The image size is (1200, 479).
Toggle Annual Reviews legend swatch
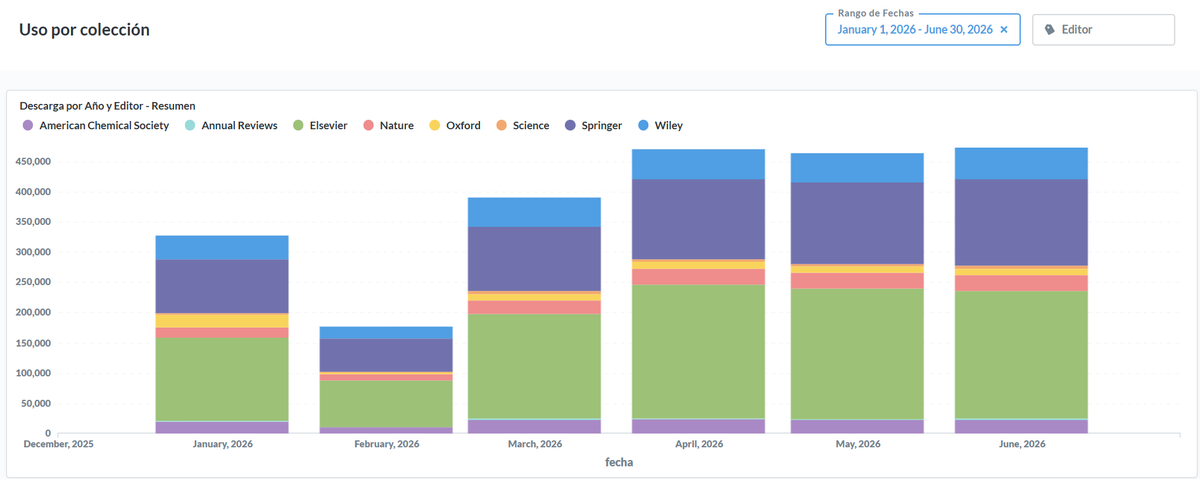(x=190, y=126)
